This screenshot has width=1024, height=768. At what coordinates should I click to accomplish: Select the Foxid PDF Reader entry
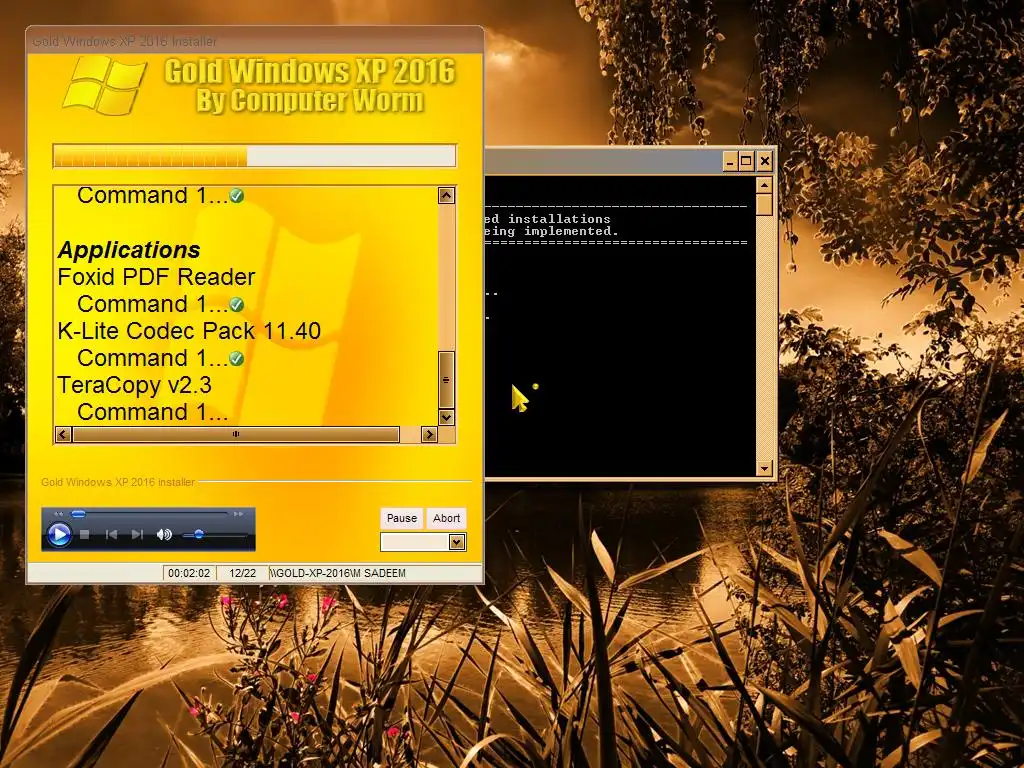point(156,277)
